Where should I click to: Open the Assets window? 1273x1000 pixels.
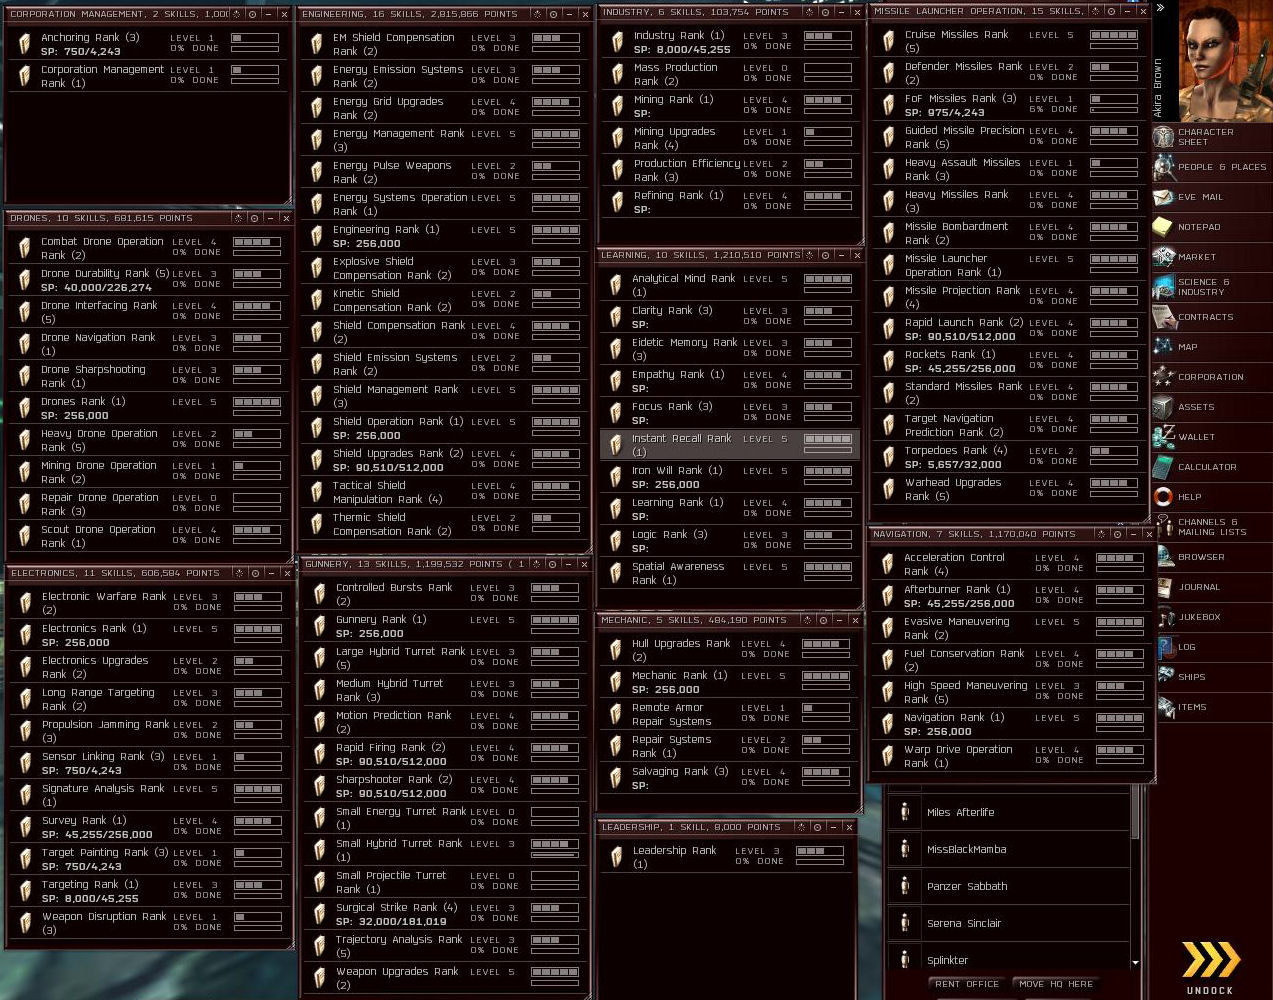(x=1211, y=407)
